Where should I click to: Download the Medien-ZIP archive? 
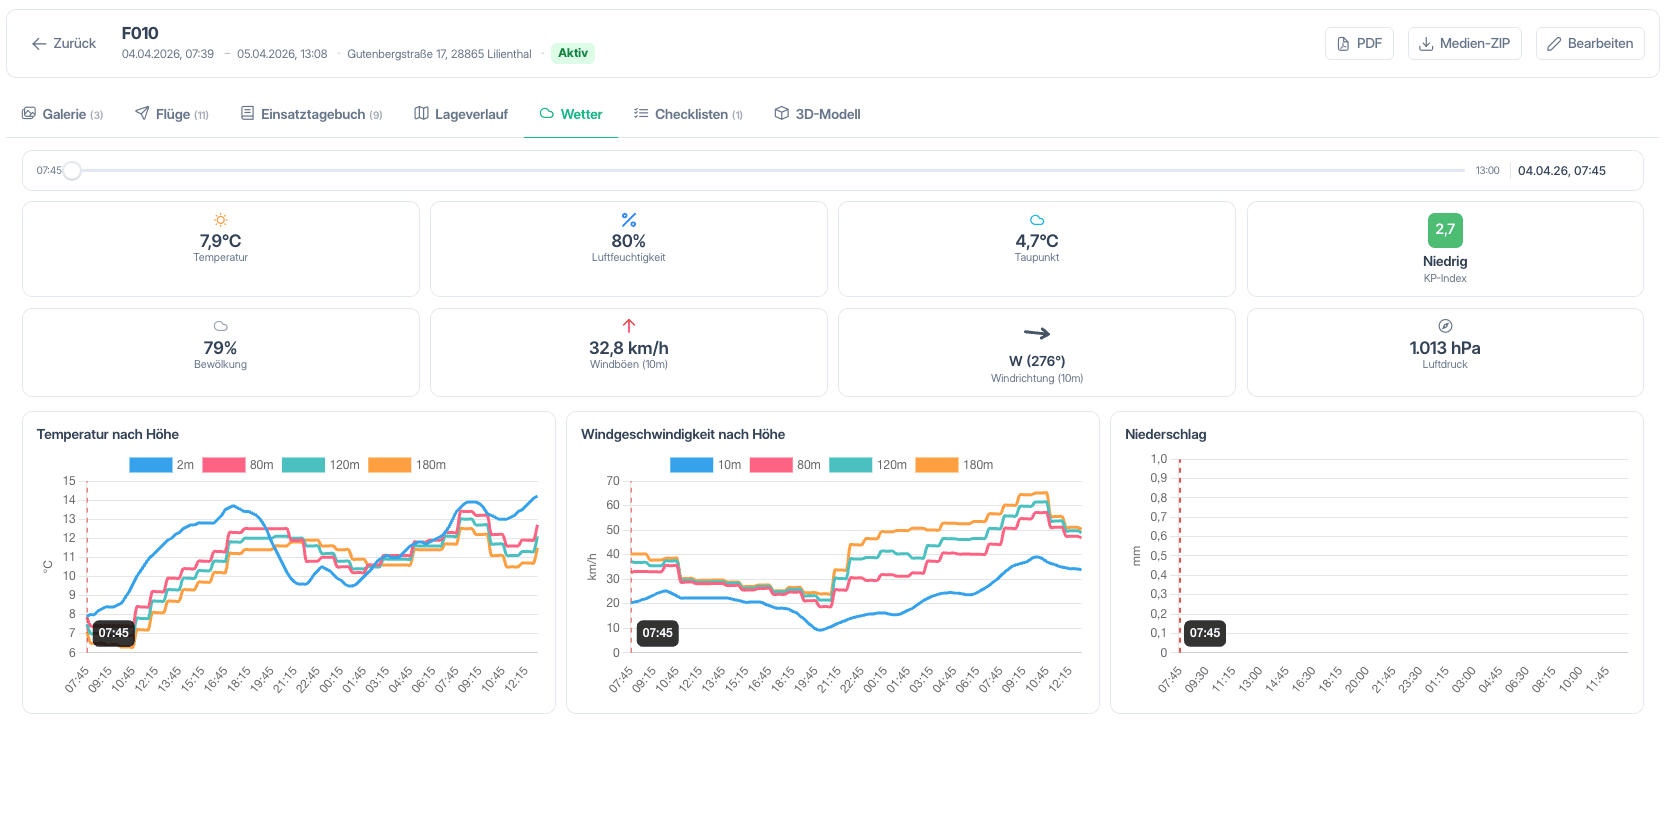point(1465,44)
